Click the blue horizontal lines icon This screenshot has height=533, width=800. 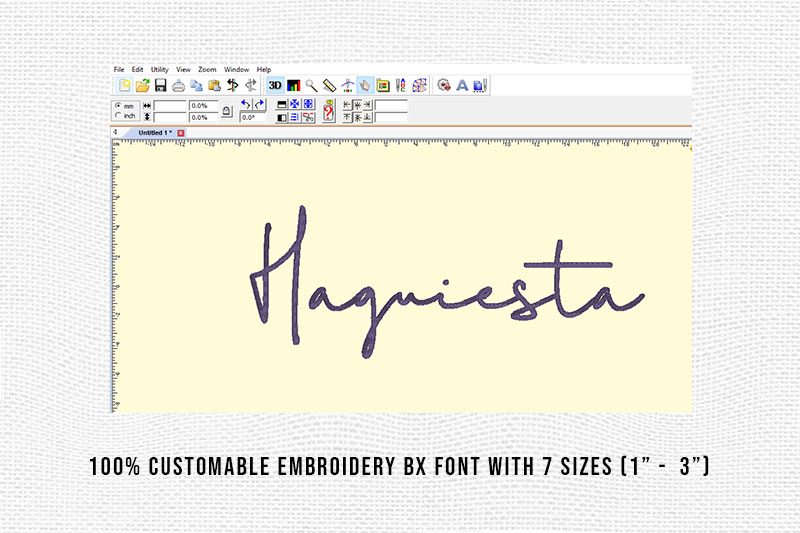(294, 117)
